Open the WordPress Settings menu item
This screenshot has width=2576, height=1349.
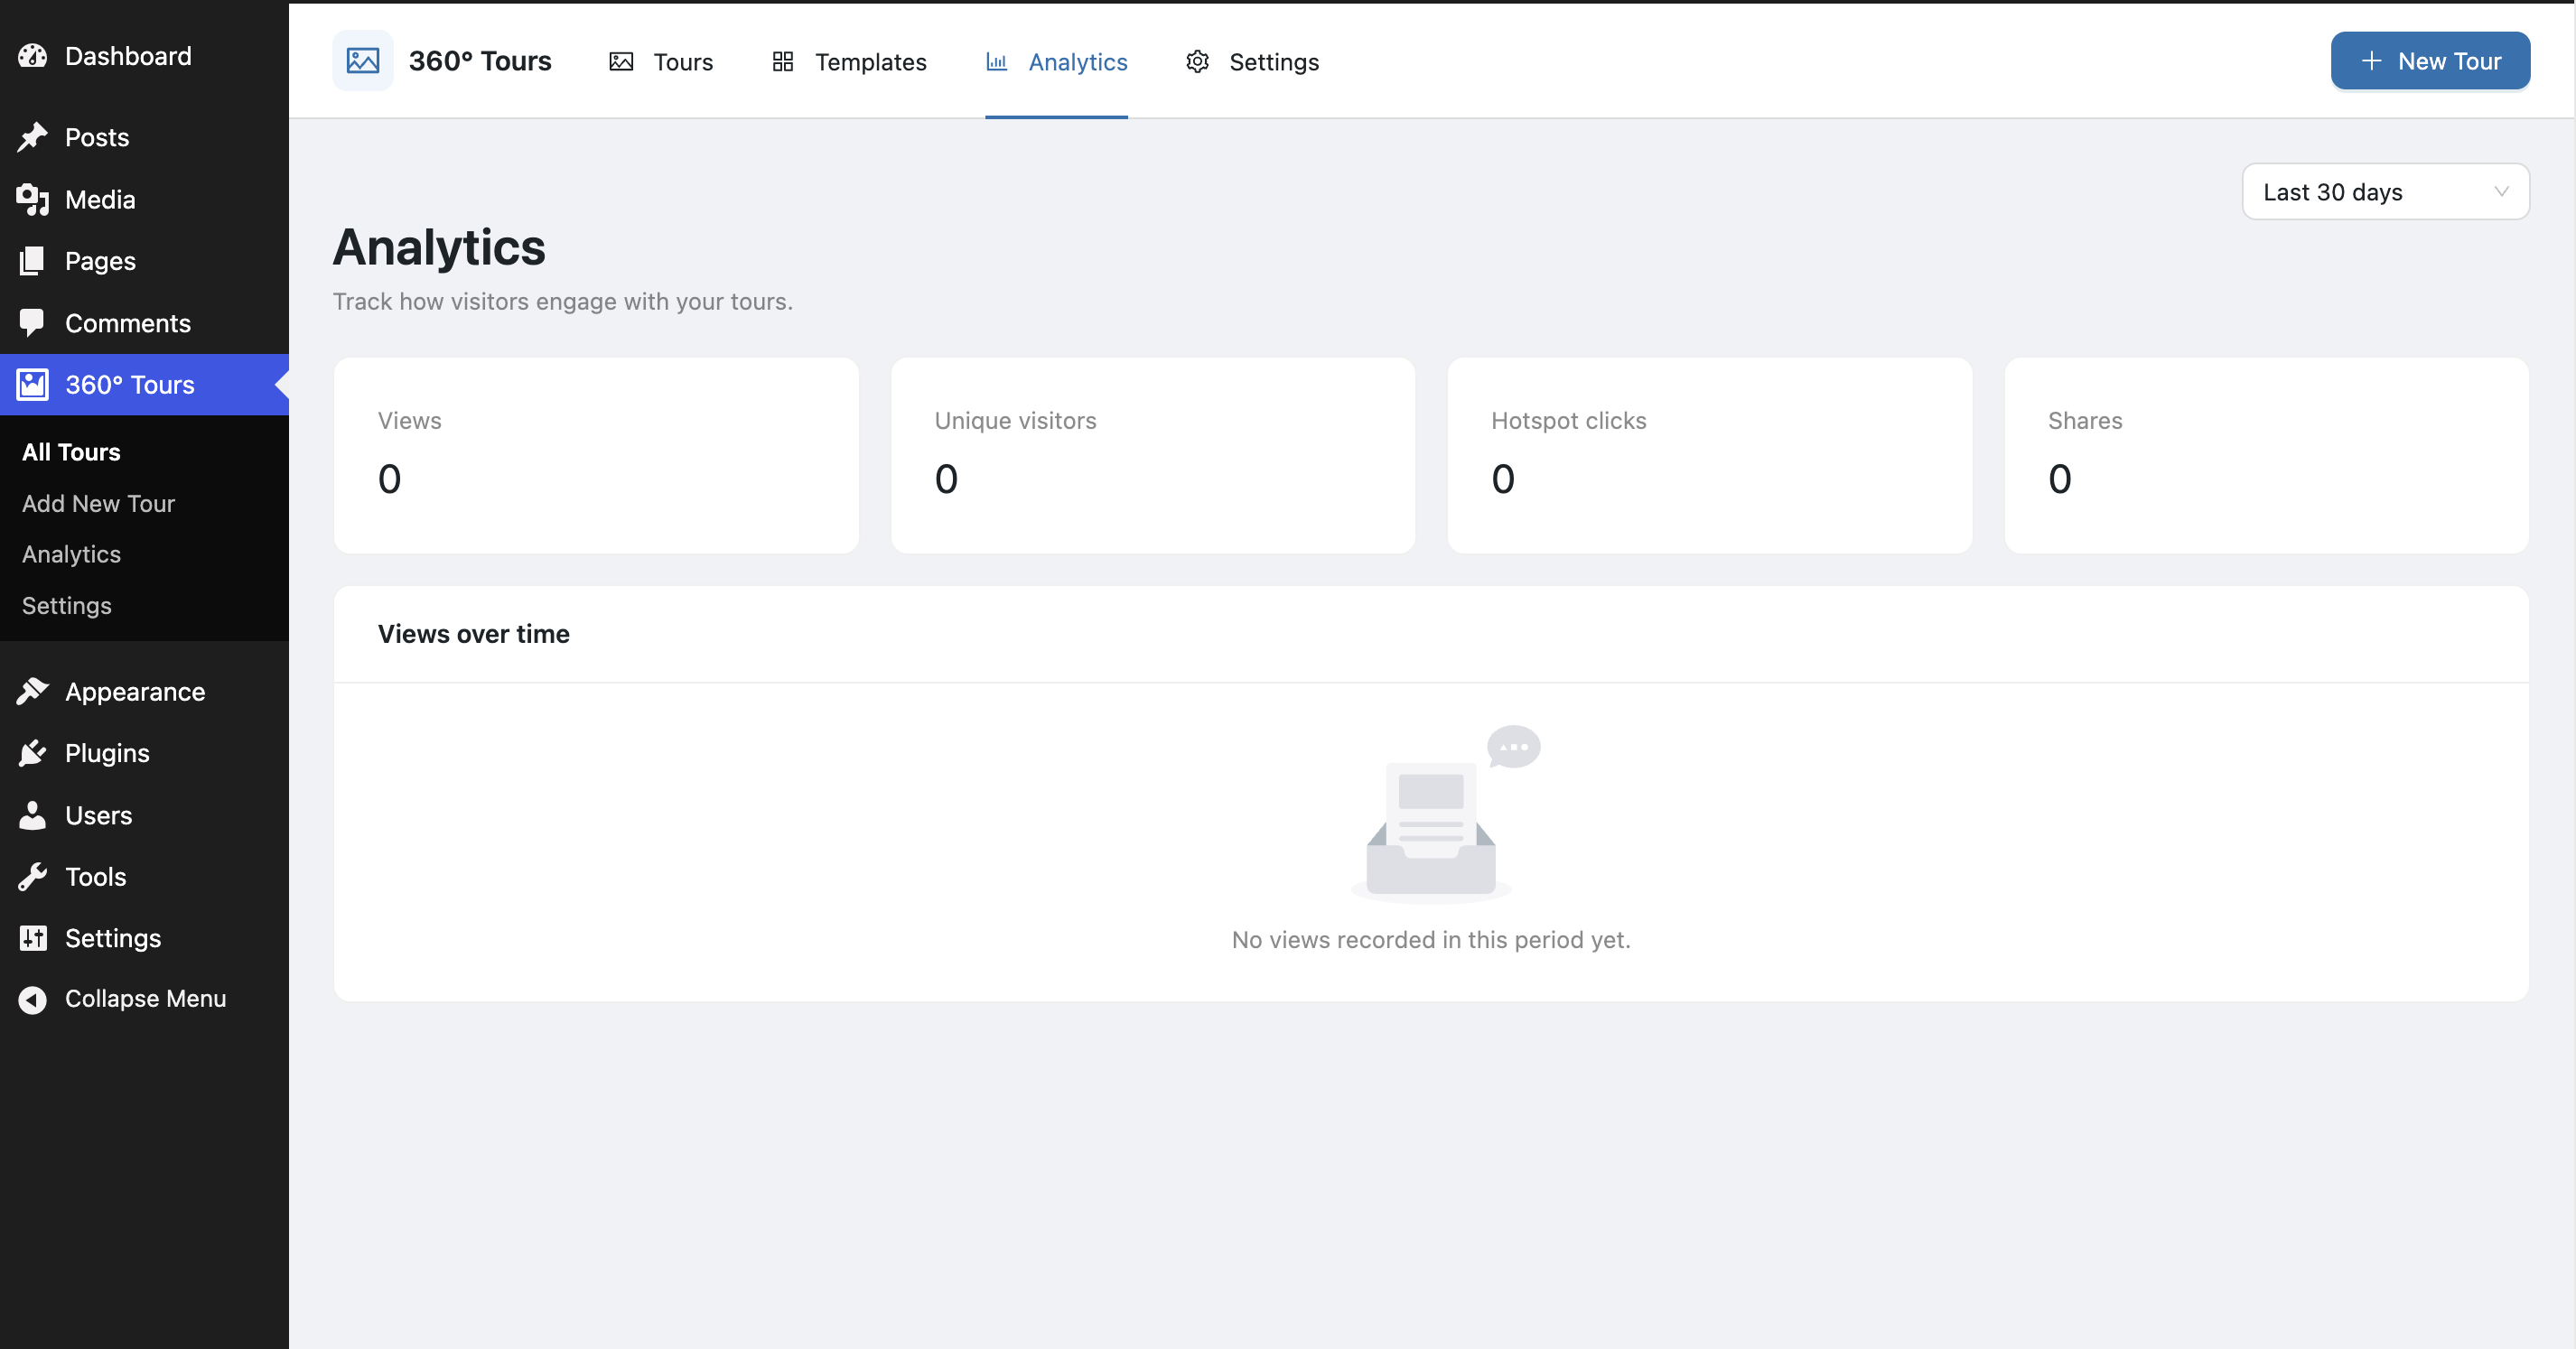pyautogui.click(x=144, y=938)
